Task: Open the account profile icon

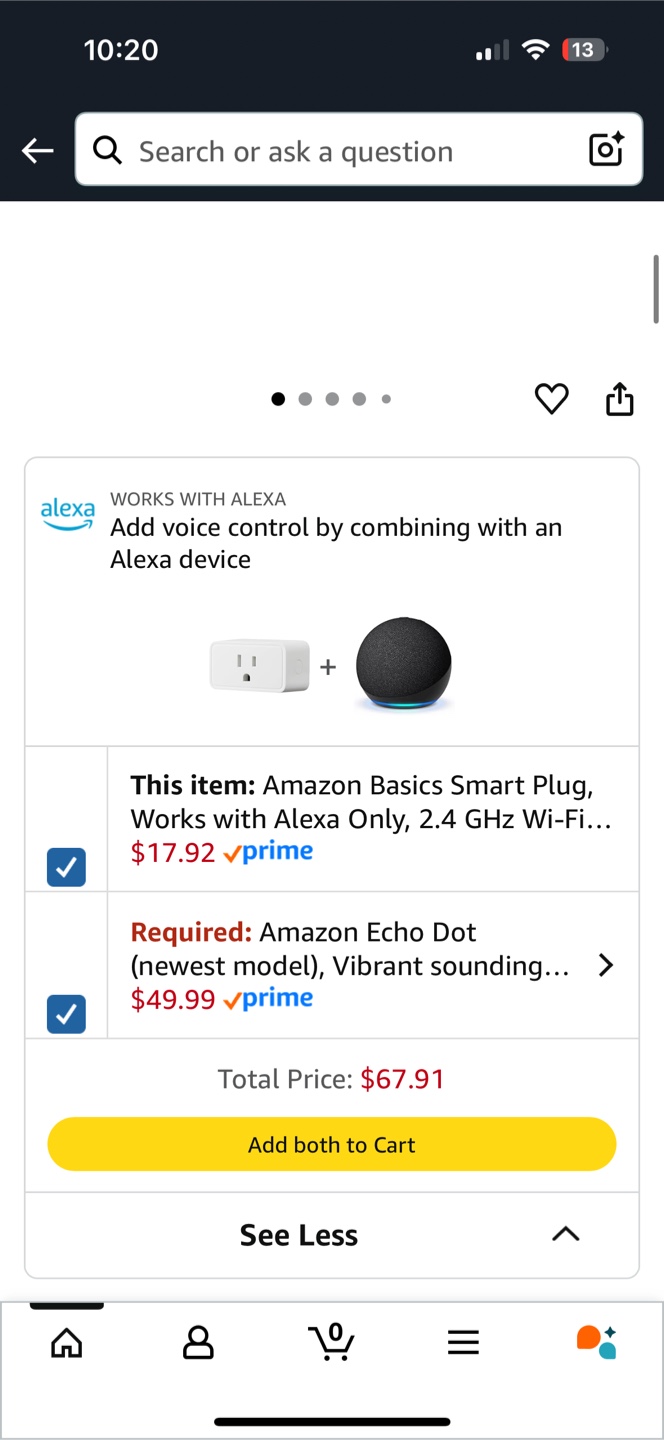Action: [198, 1343]
